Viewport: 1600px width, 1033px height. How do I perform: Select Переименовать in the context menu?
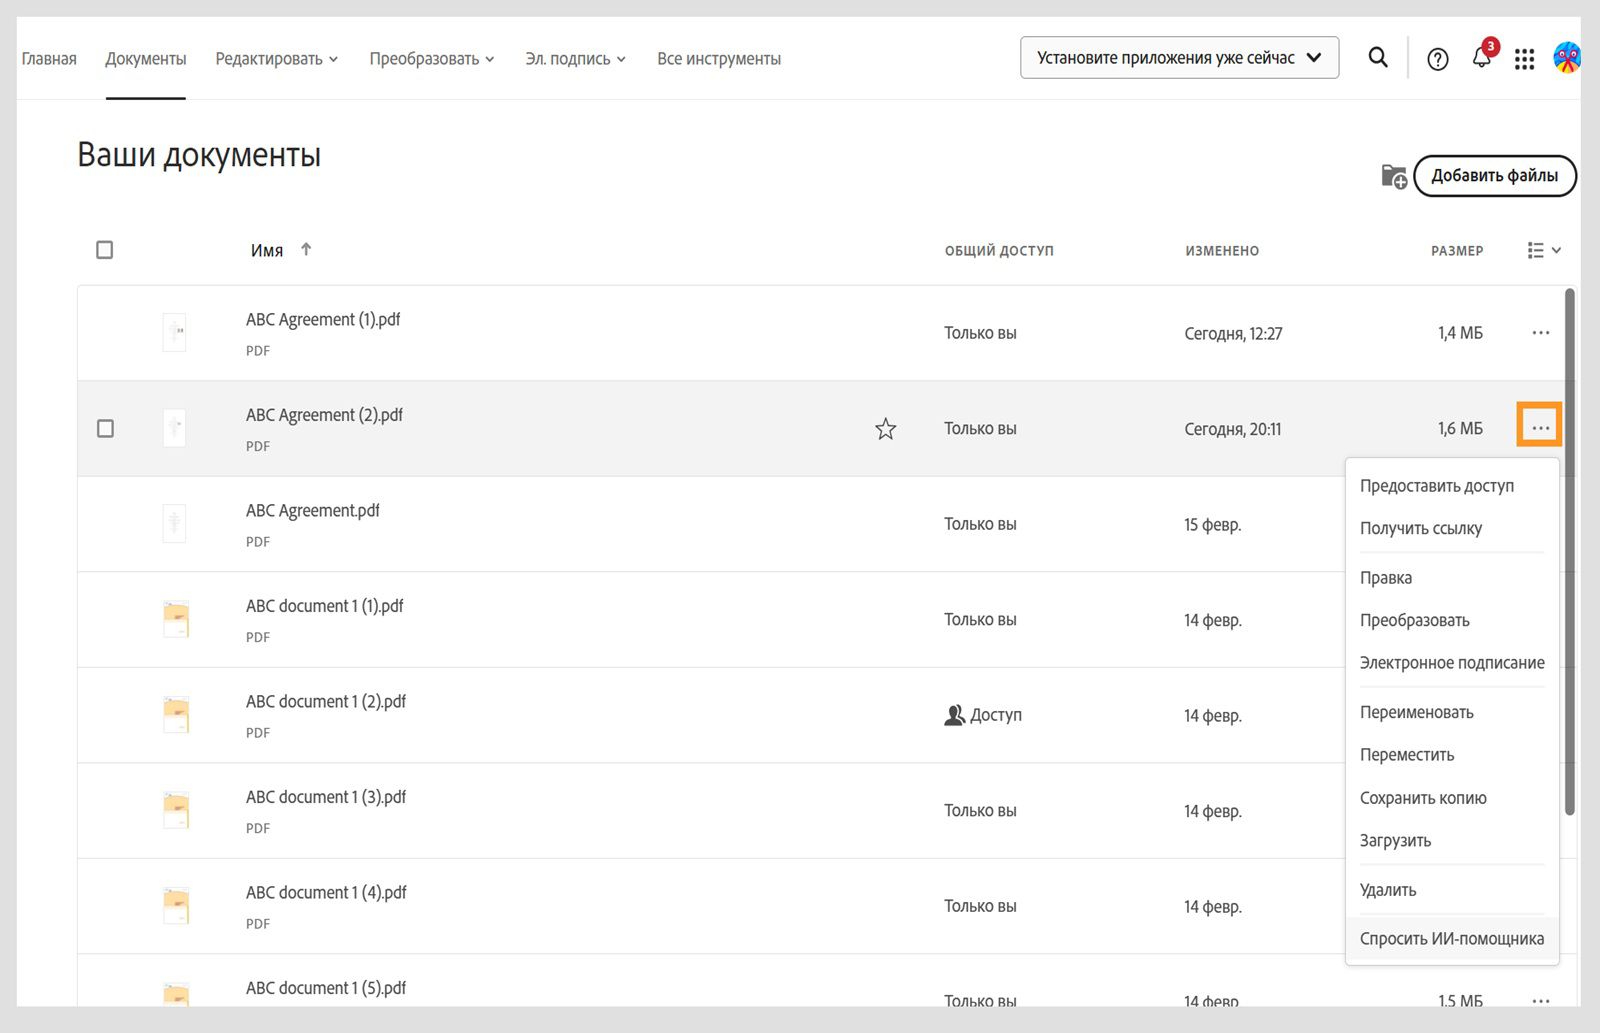[1416, 712]
